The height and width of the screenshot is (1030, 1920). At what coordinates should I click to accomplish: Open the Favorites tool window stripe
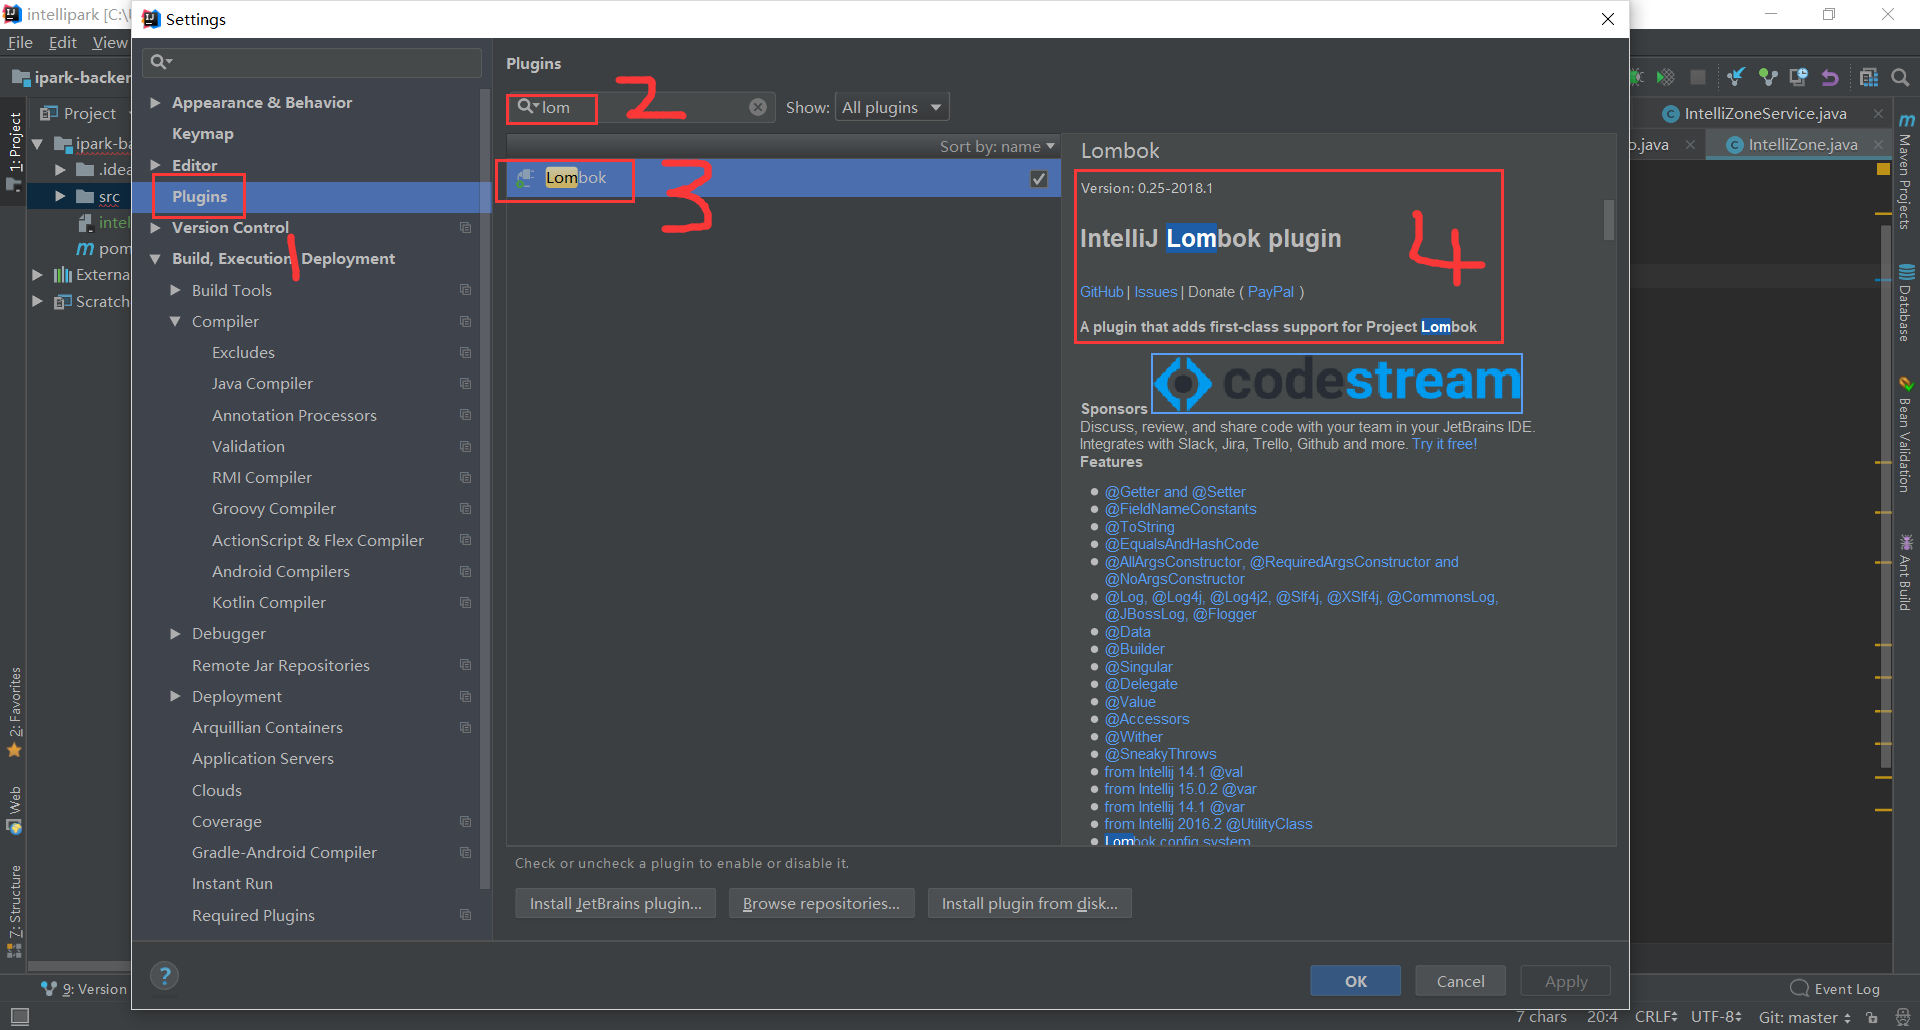click(14, 712)
